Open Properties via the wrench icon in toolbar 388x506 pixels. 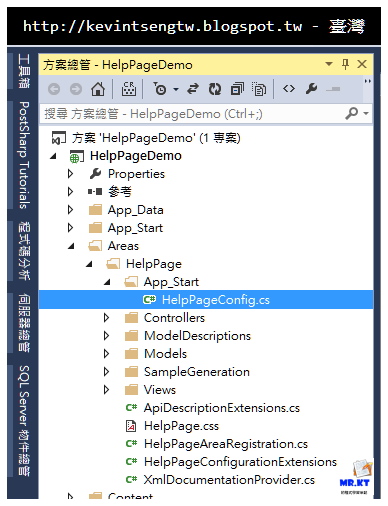coord(311,89)
